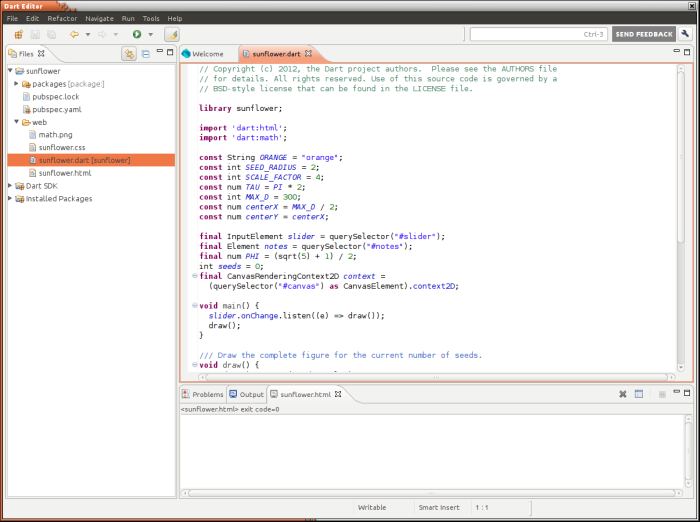
Task: Open the Refactor menu
Action: (62, 18)
